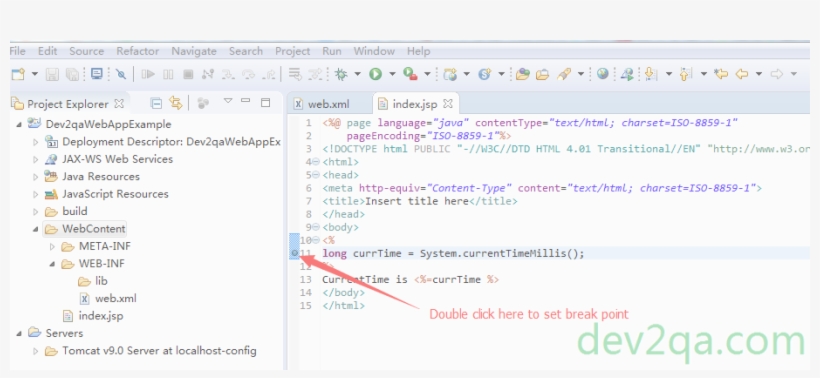Click the breakpoint marker on line 11
820x378 pixels.
pos(295,254)
